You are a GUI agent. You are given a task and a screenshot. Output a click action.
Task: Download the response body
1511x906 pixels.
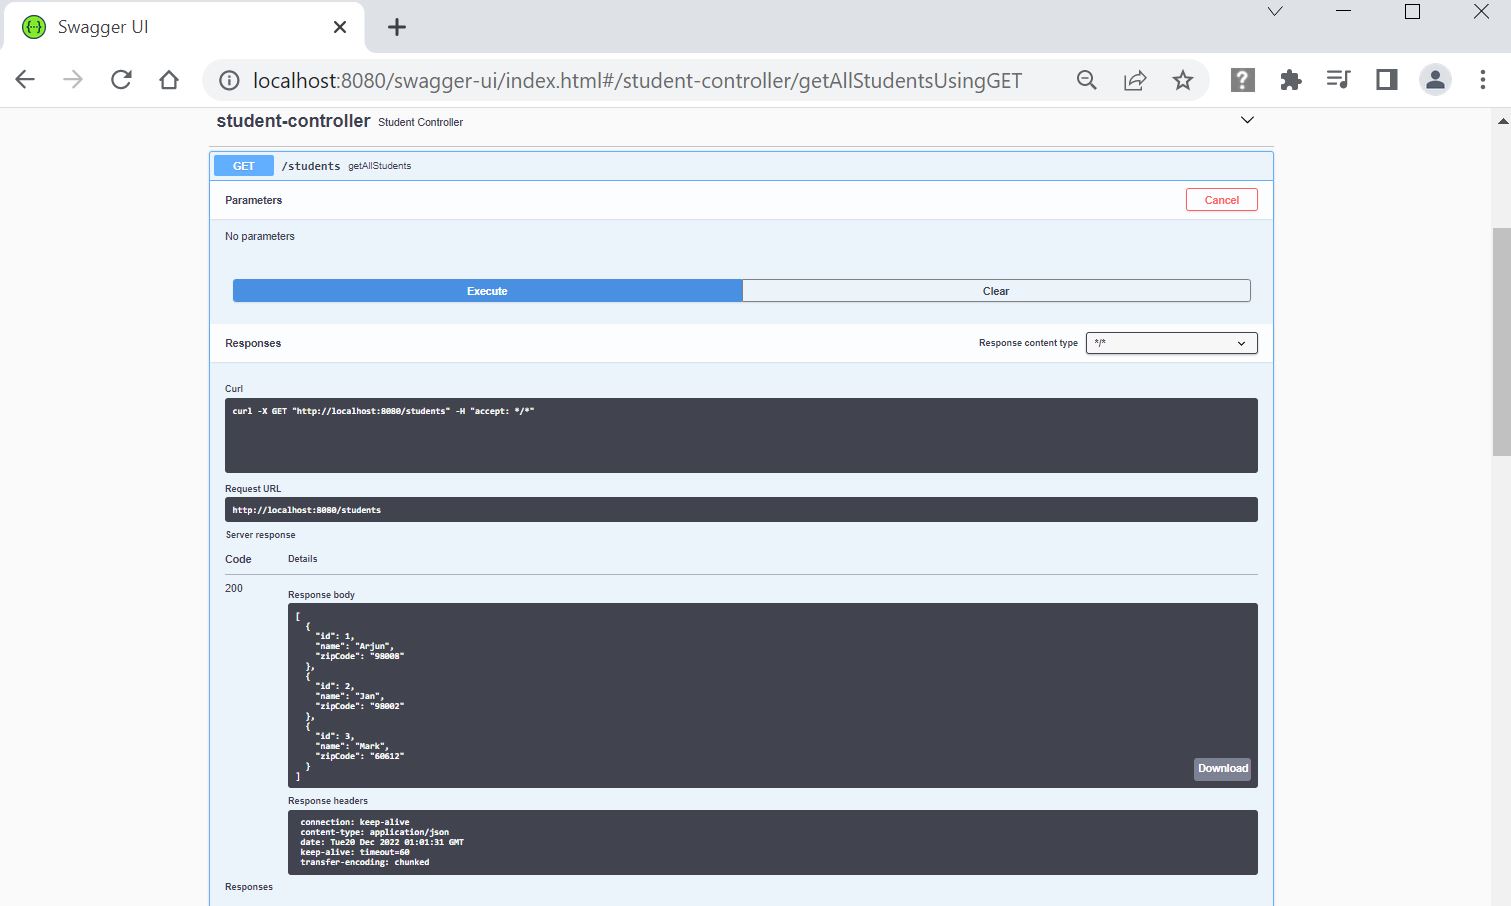point(1222,769)
